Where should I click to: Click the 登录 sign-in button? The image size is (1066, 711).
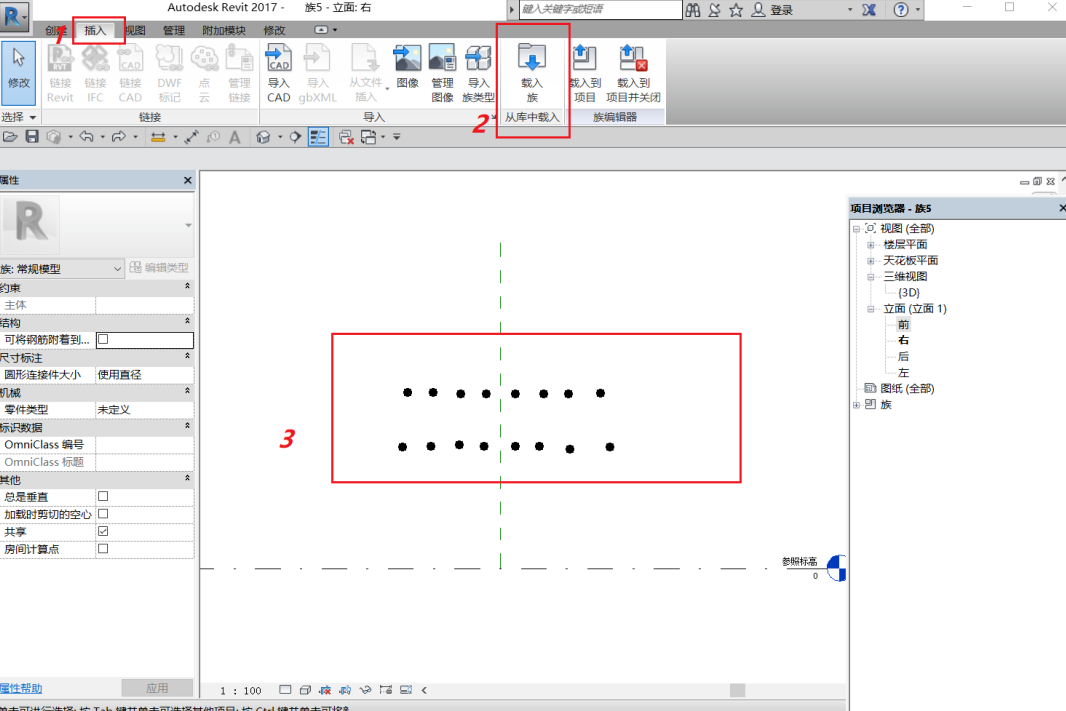(772, 10)
